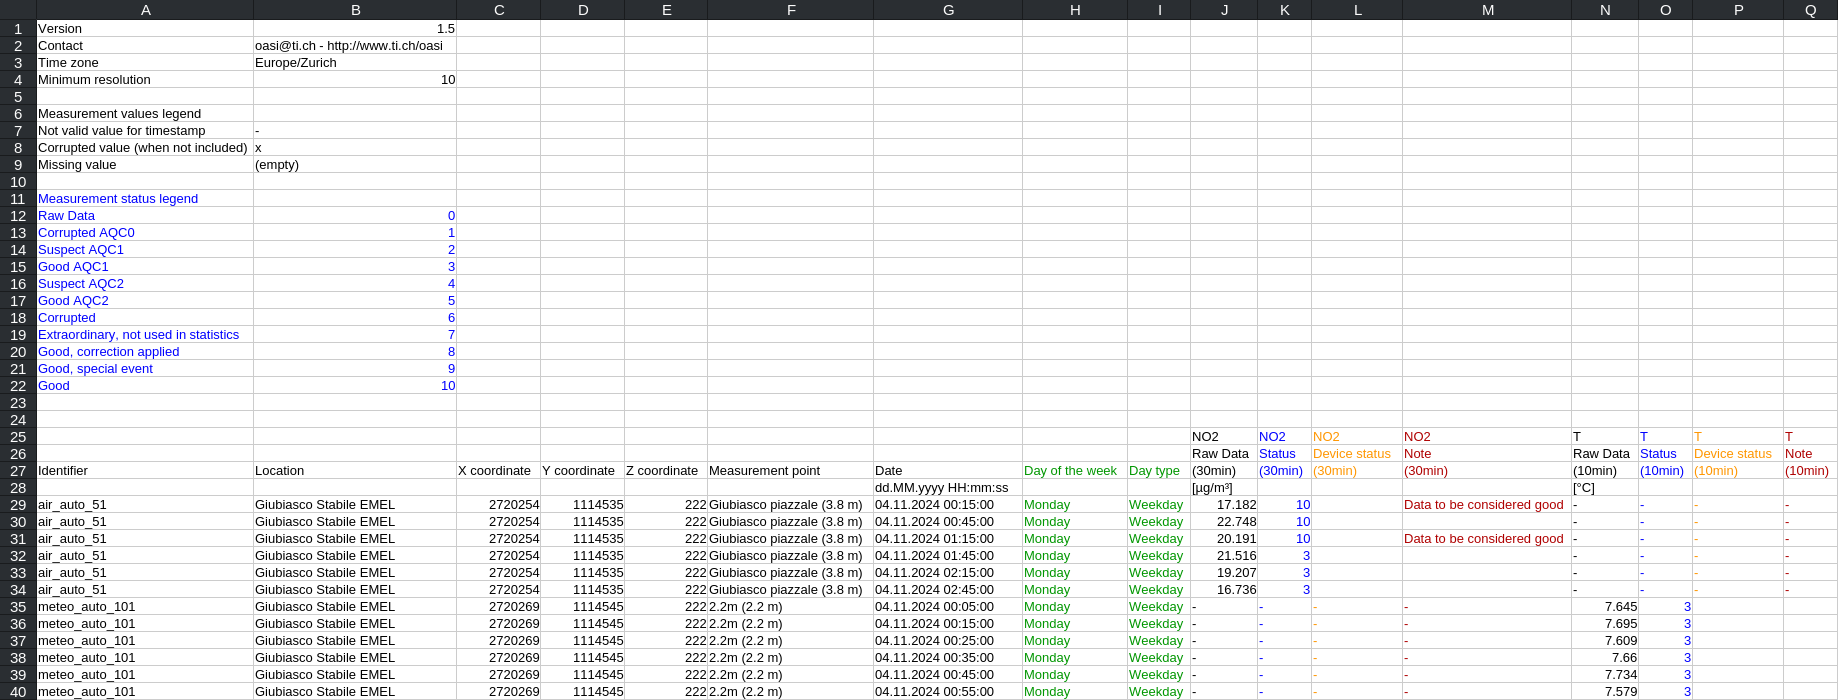This screenshot has width=1838, height=700.
Task: Click the 'Identifier' header cell
Action: tap(145, 471)
